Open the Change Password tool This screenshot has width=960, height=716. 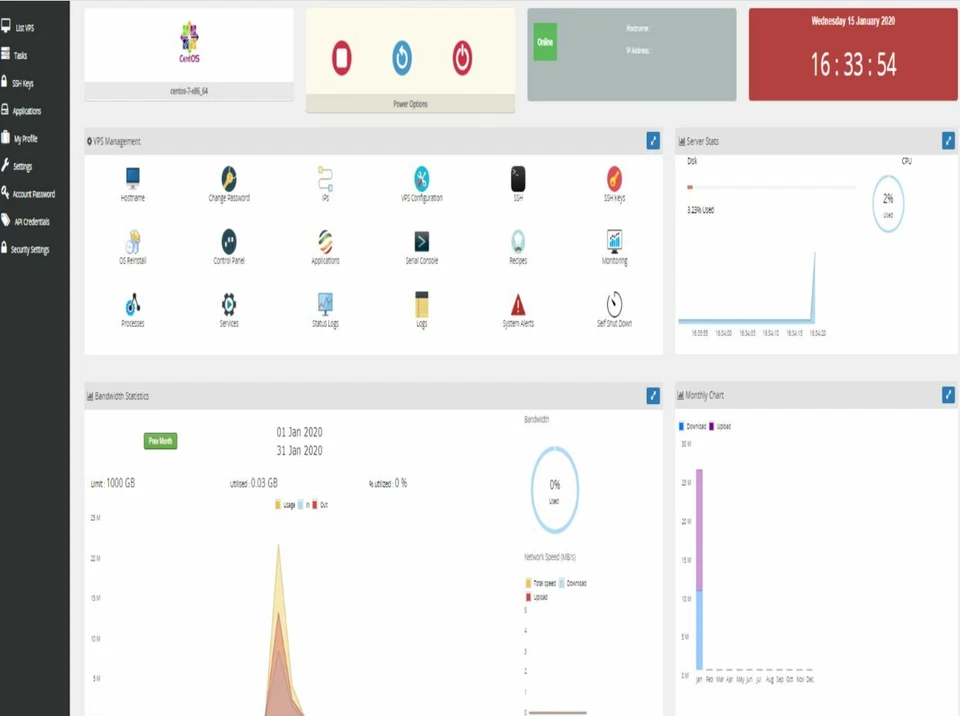click(228, 180)
